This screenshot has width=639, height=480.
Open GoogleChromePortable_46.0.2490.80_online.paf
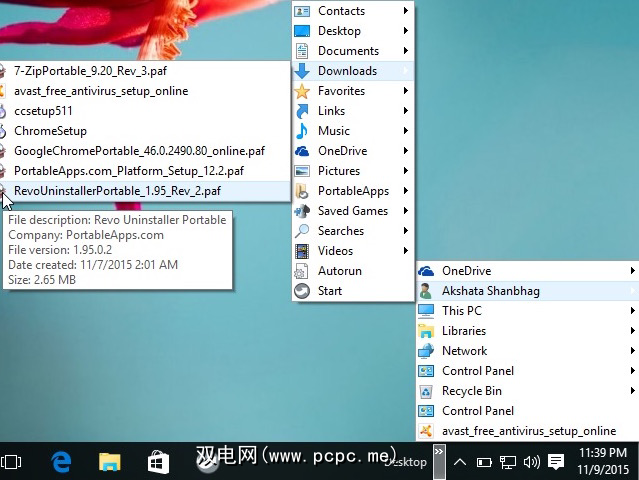[x=145, y=151]
